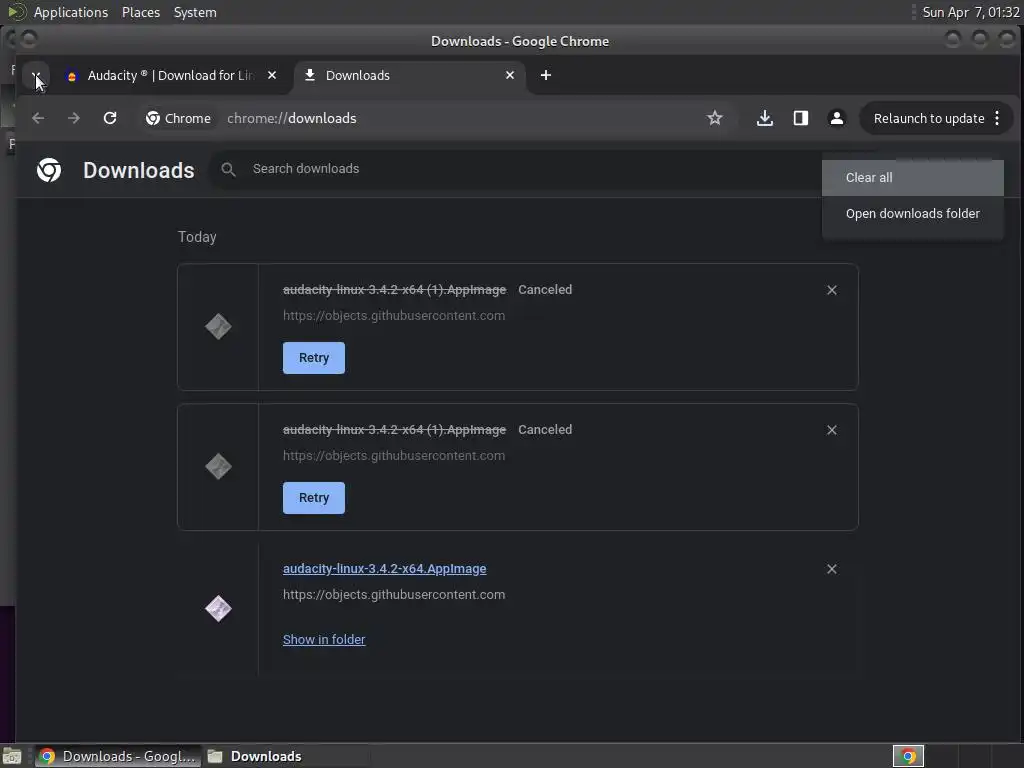1024x768 pixels.
Task: Open the Applications menu
Action: tap(71, 12)
